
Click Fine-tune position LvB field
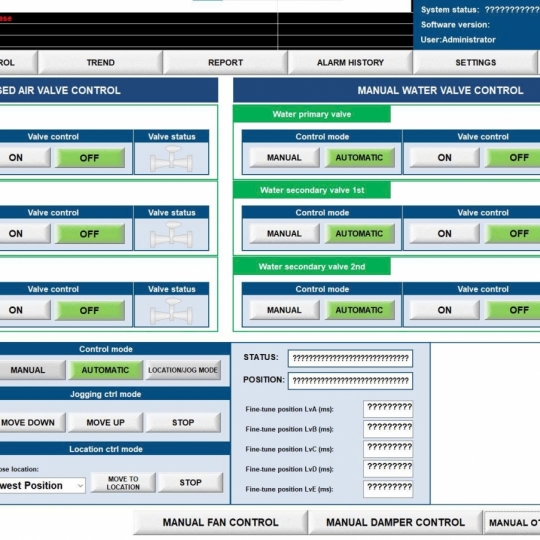(388, 429)
